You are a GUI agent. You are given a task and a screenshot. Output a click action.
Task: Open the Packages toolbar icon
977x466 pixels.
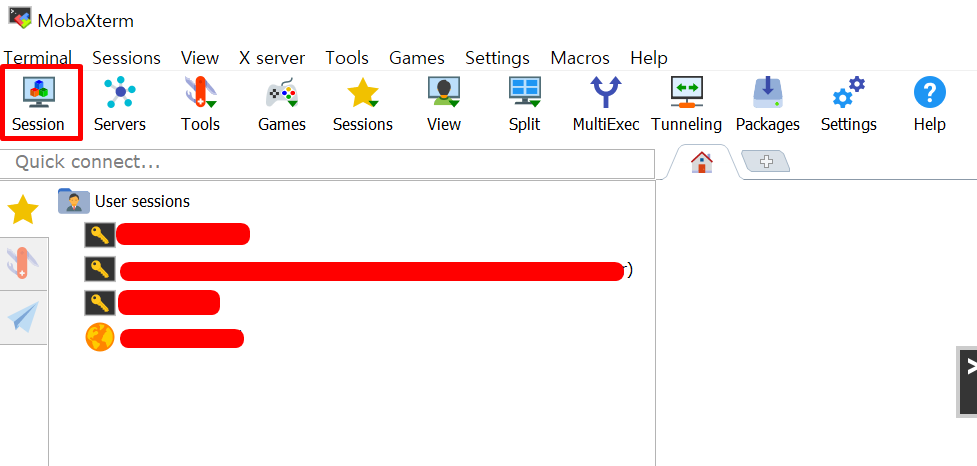pyautogui.click(x=768, y=103)
